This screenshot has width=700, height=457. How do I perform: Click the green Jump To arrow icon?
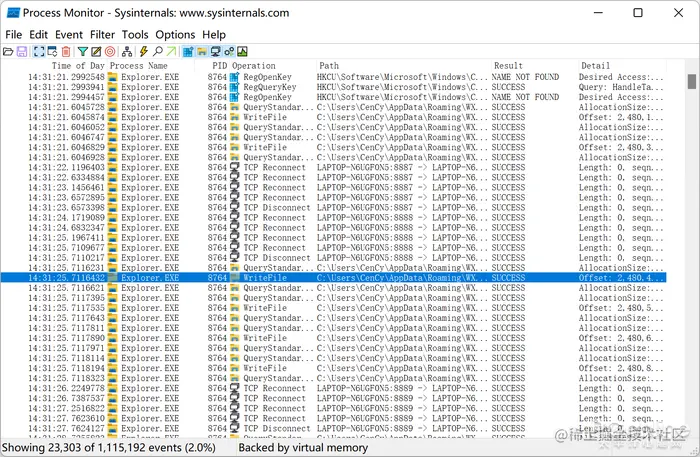click(x=171, y=52)
